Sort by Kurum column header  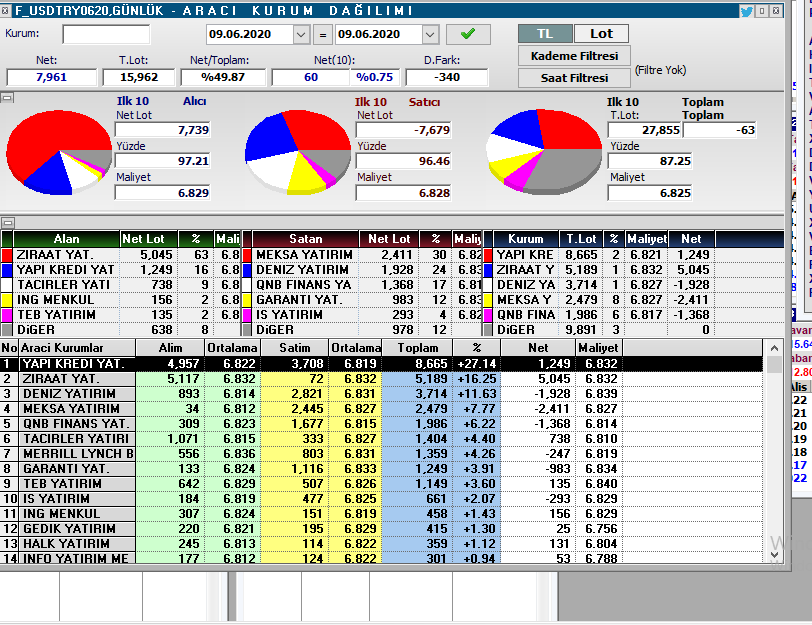coord(526,239)
